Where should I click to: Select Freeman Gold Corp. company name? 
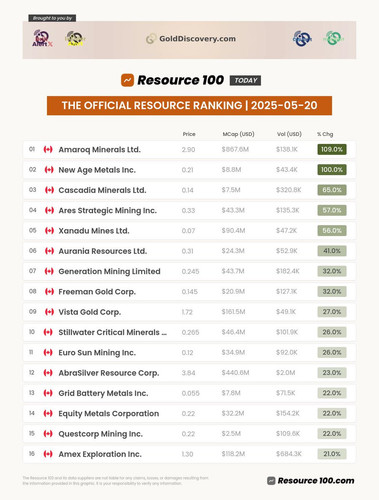click(x=97, y=292)
